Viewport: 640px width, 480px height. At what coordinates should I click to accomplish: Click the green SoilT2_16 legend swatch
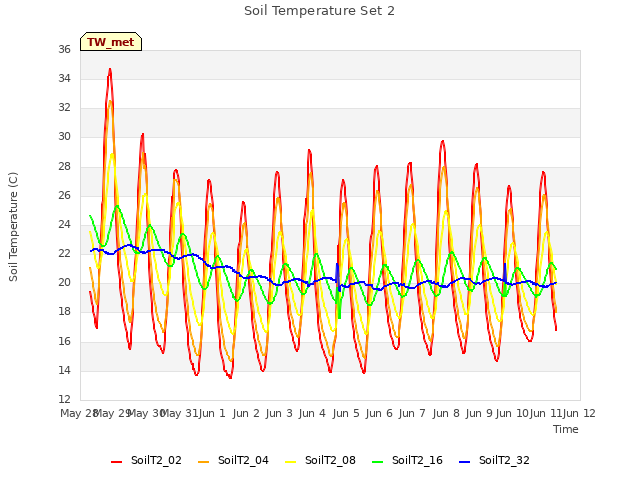tap(378, 462)
